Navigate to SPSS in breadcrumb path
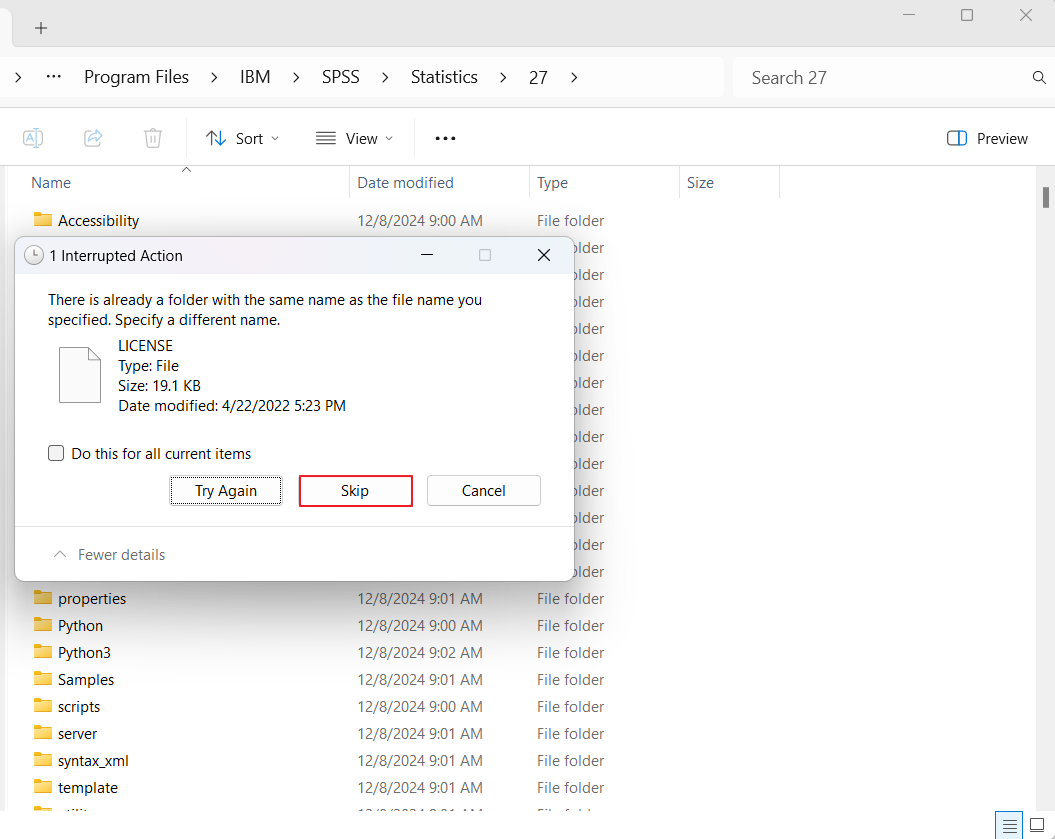1055x839 pixels. [x=340, y=78]
